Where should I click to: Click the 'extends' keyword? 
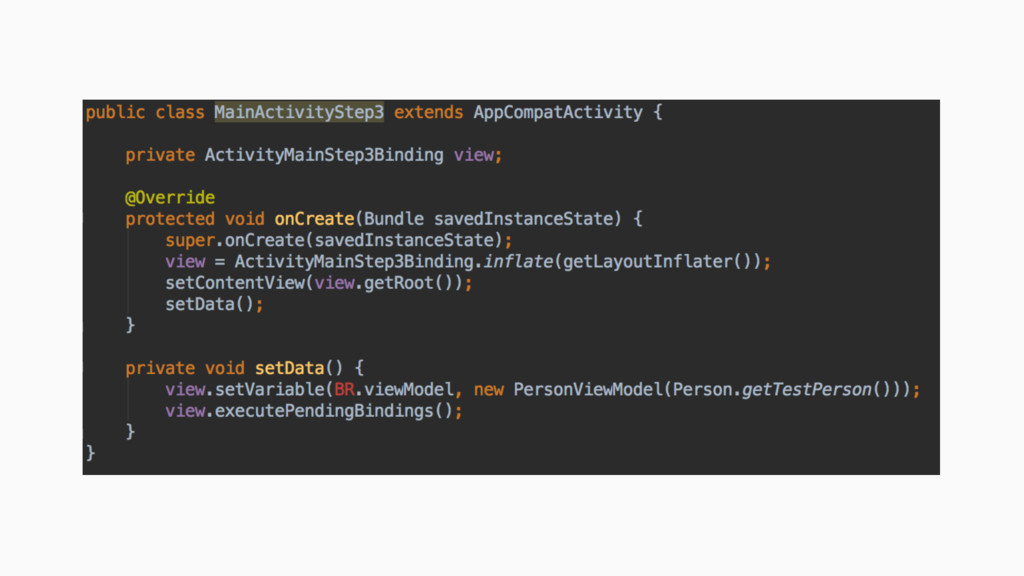coord(428,112)
